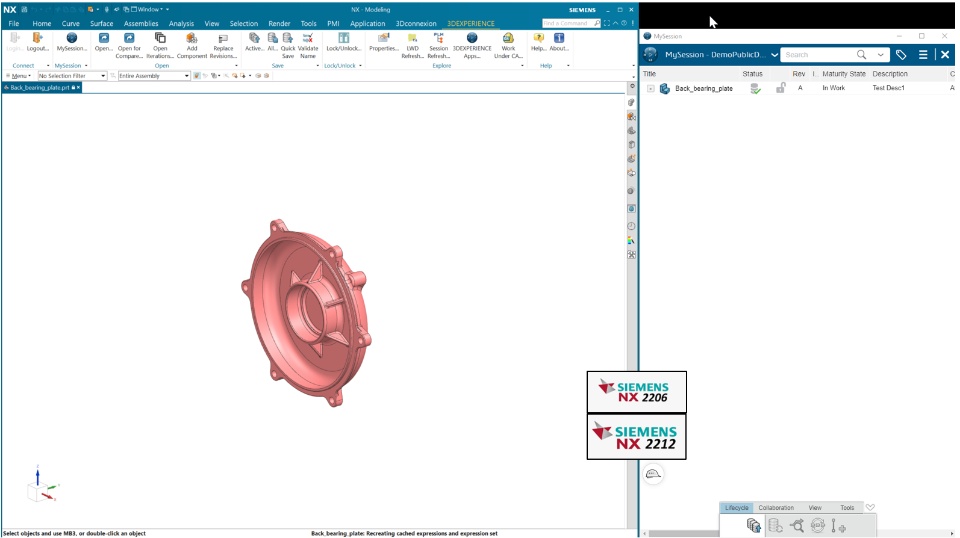Switch to Tools tab in MySession bottom bar

tap(847, 507)
